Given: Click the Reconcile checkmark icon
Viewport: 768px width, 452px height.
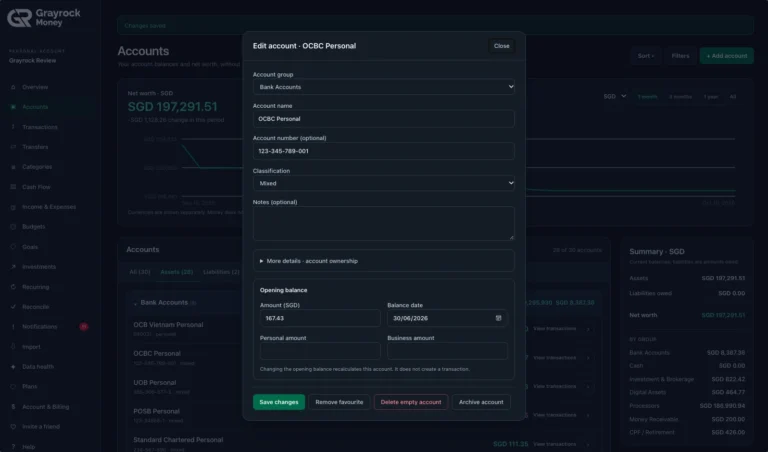Looking at the screenshot, I should point(13,307).
